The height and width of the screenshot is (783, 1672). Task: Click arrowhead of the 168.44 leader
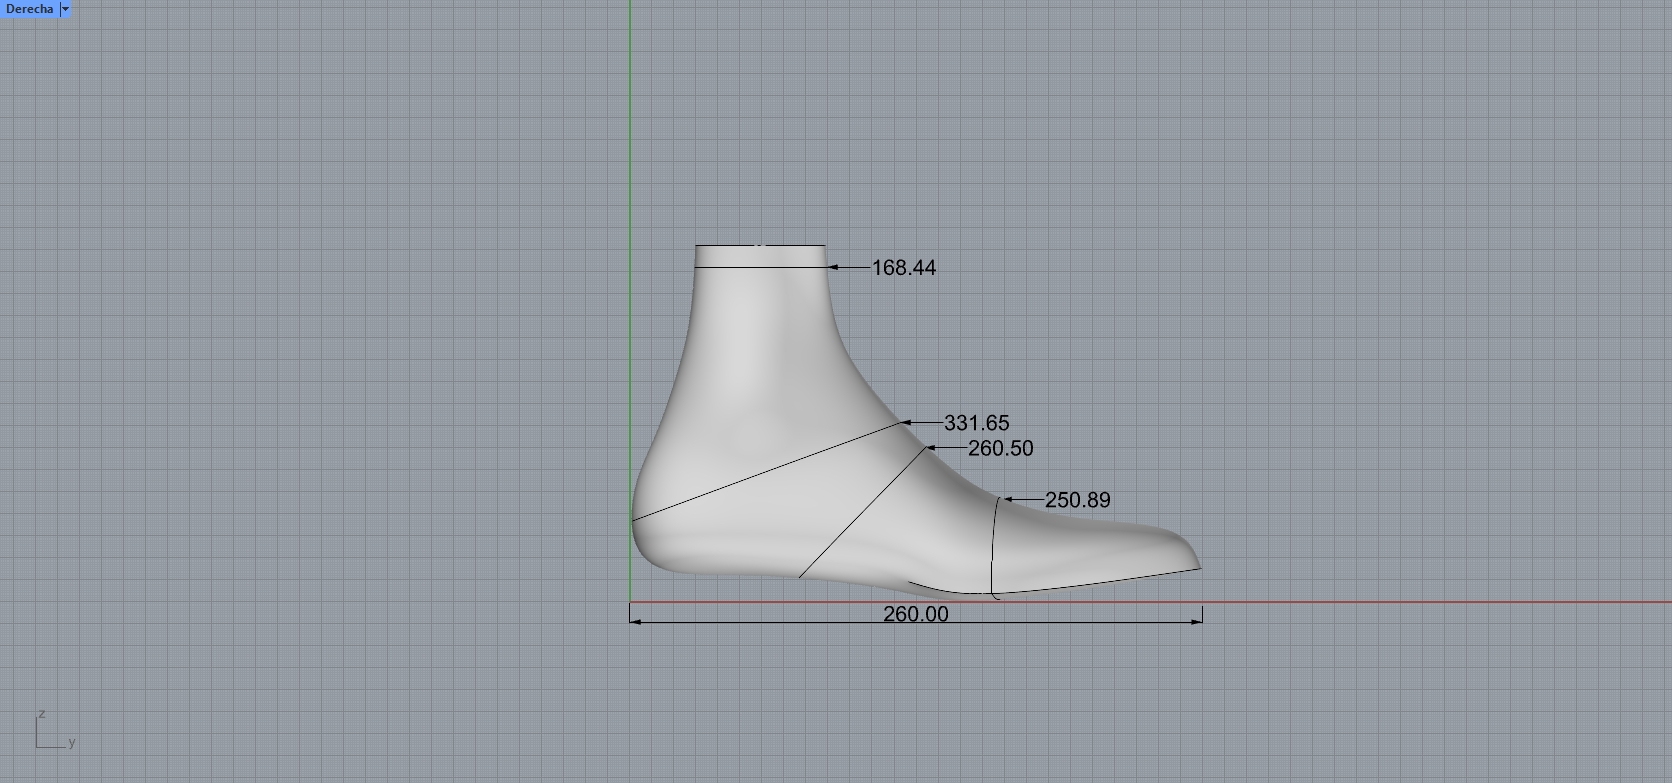coord(833,268)
